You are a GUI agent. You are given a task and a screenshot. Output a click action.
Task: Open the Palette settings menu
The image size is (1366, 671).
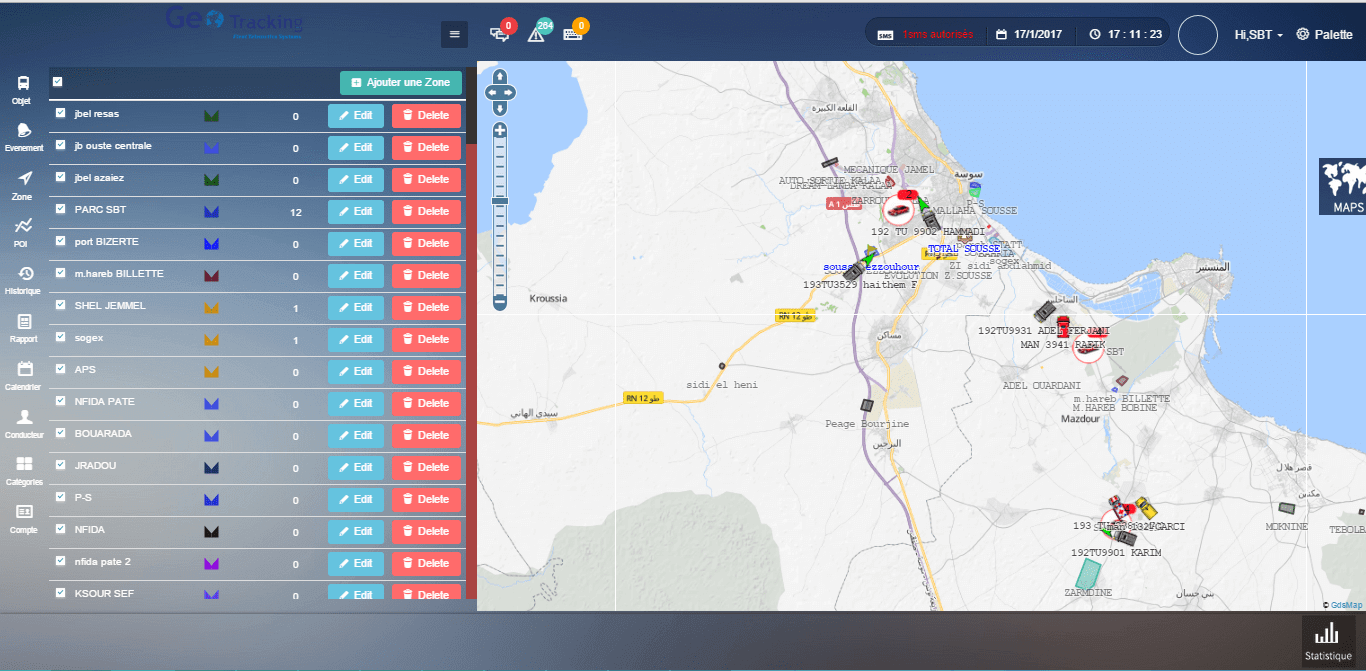pos(1324,34)
